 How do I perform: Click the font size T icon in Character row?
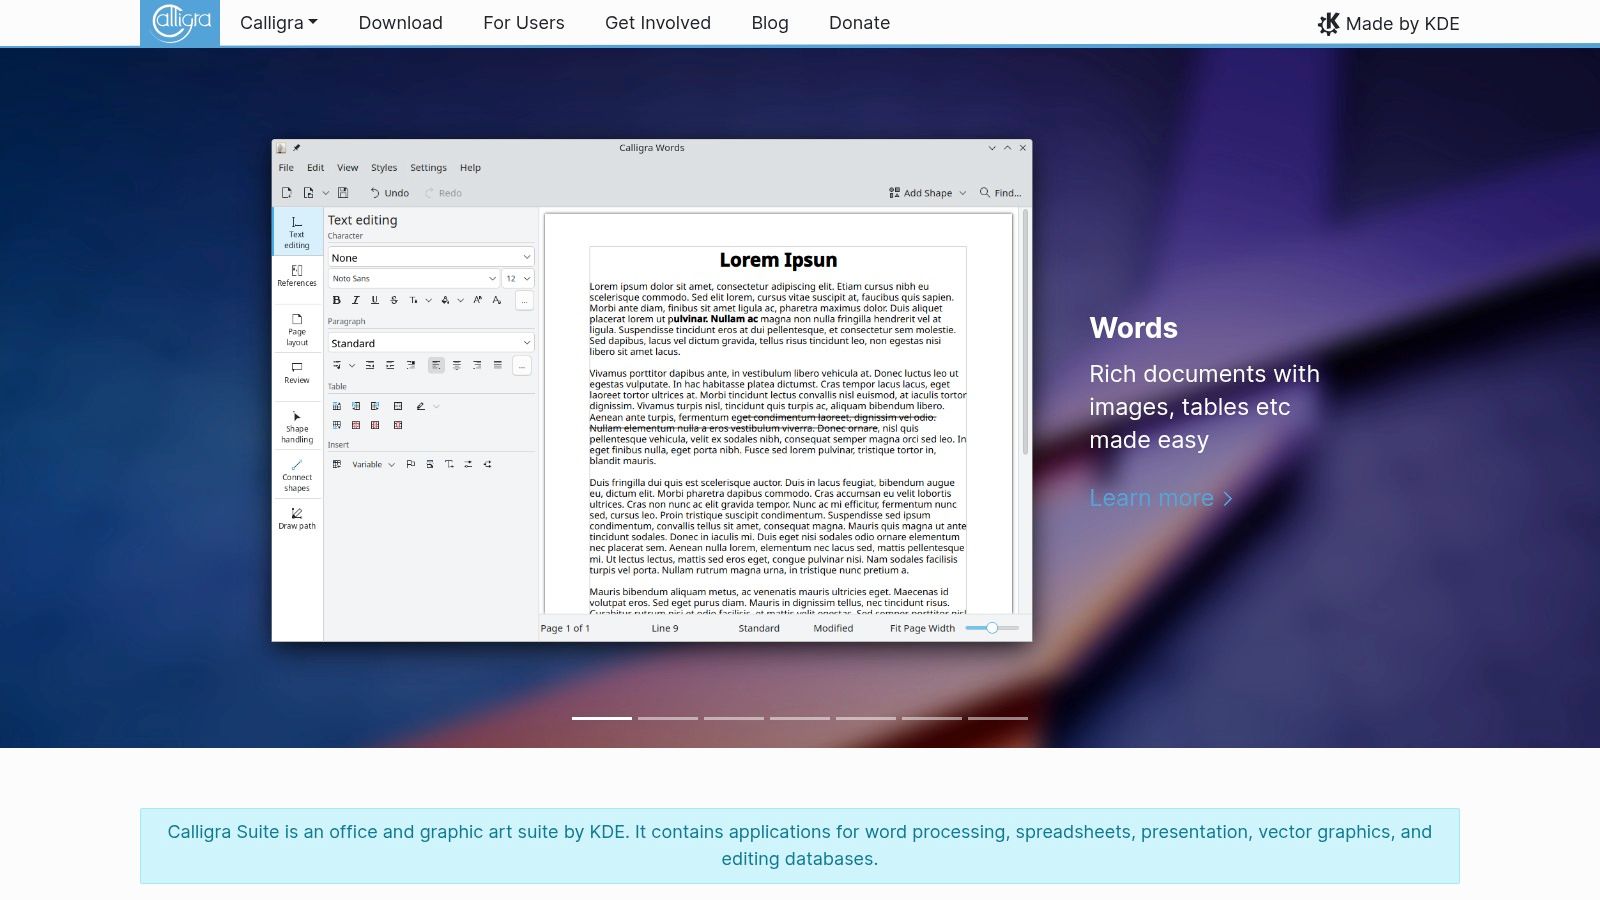pos(413,300)
